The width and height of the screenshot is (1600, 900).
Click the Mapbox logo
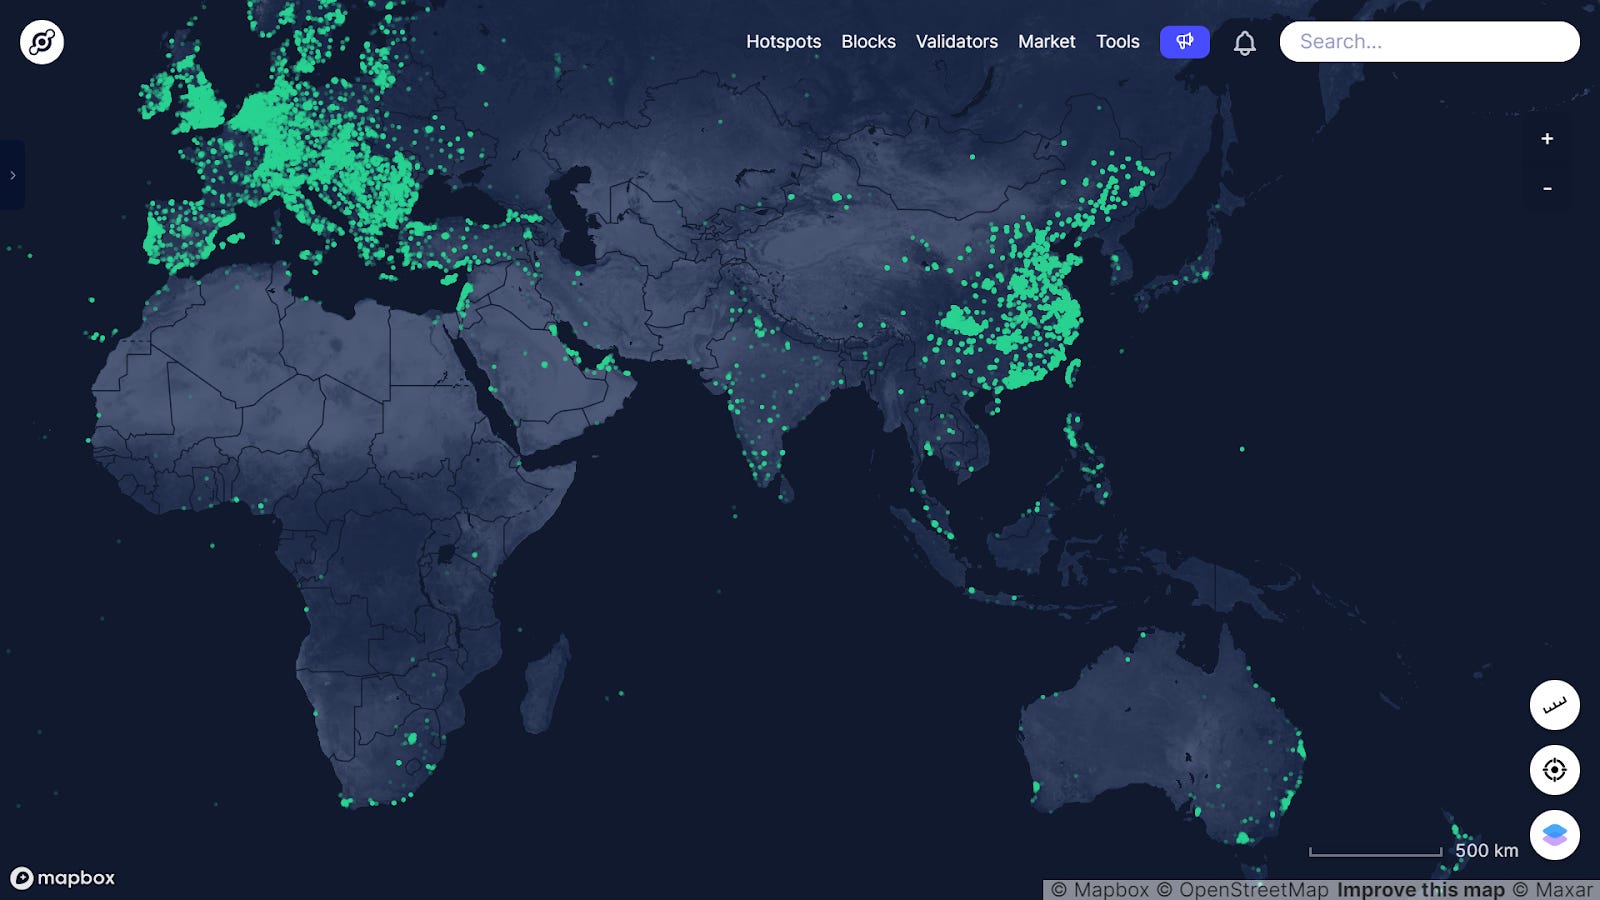[x=63, y=878]
